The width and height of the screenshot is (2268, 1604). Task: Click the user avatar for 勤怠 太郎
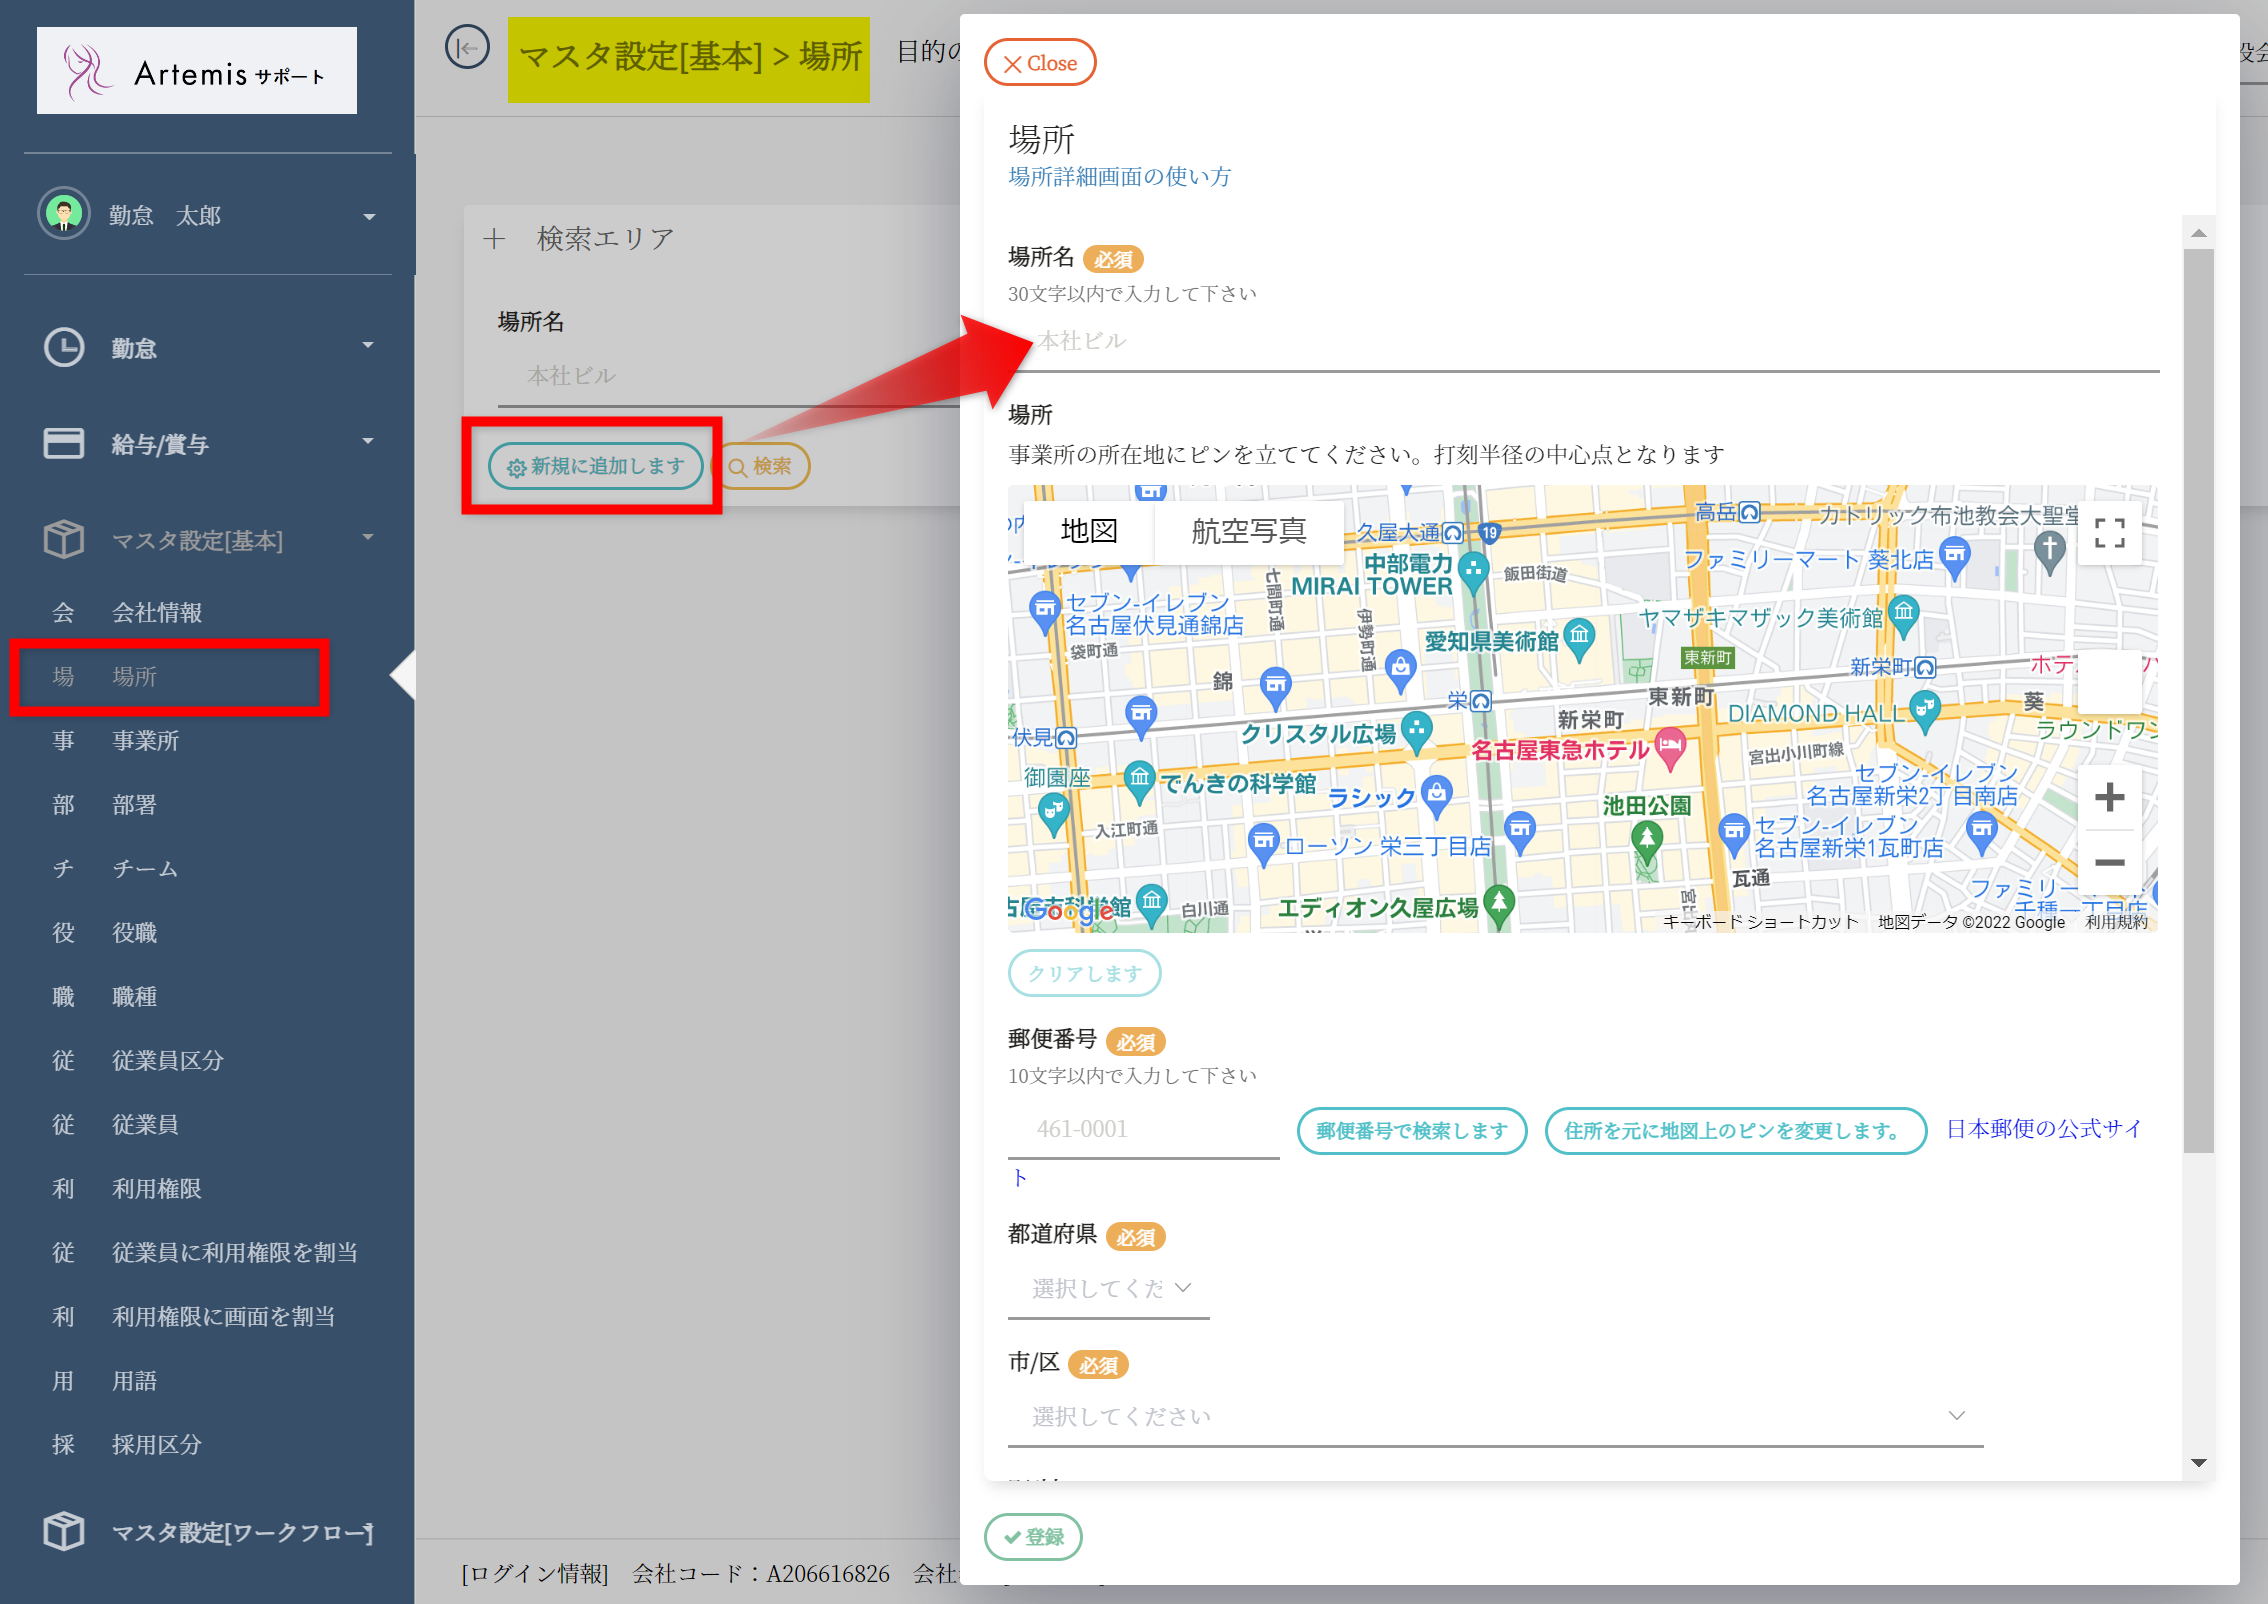click(x=64, y=214)
